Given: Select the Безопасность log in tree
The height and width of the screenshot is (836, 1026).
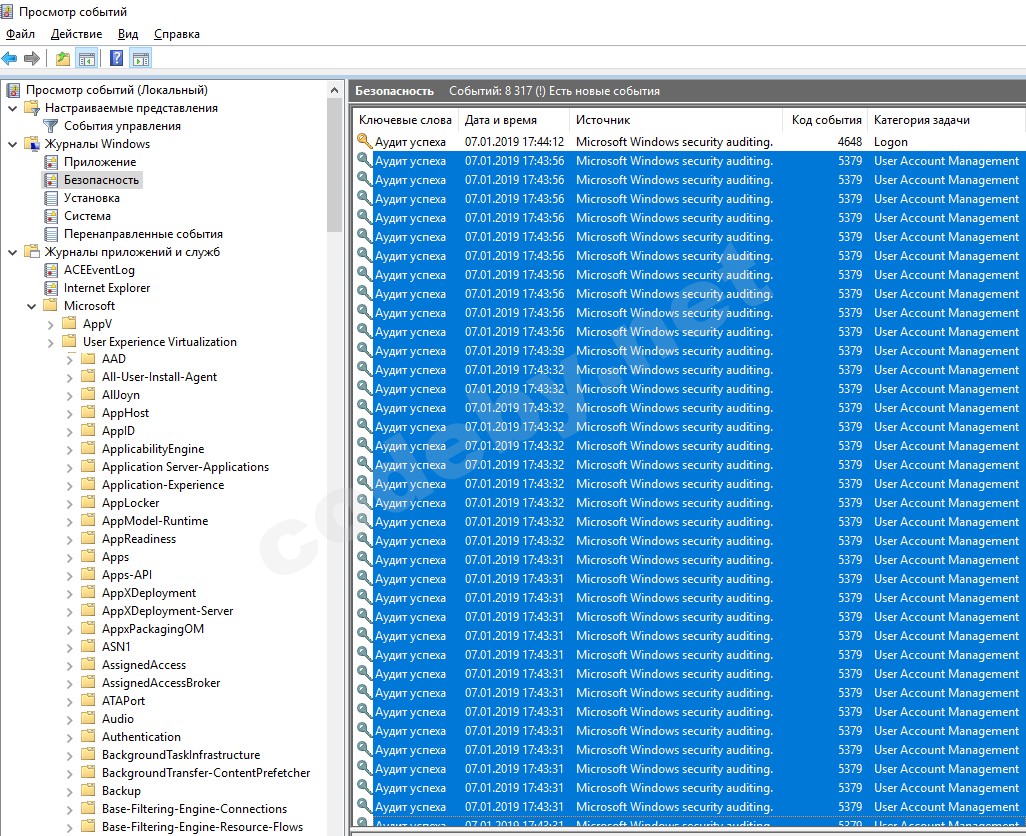Looking at the screenshot, I should click(x=101, y=180).
